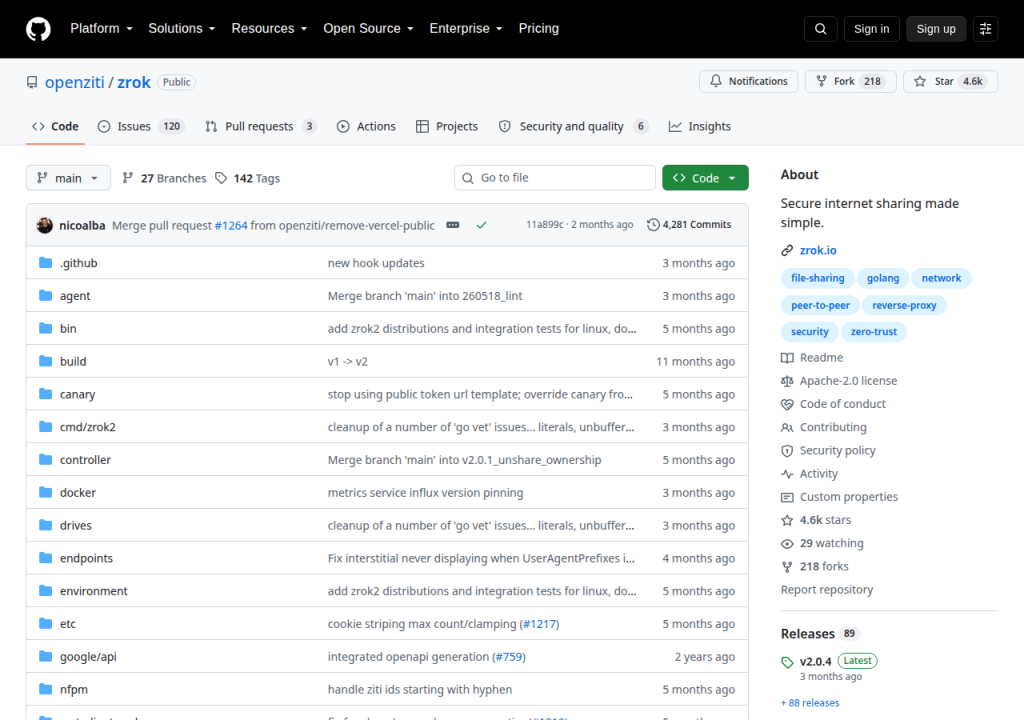Open the Actions tab
This screenshot has width=1024, height=720.
(366, 126)
